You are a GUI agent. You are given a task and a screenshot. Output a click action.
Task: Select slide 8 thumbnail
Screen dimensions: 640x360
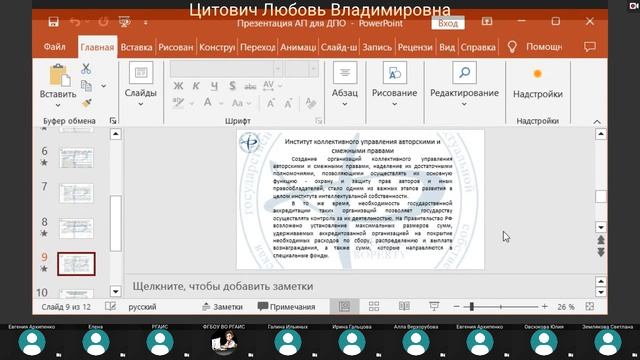(x=76, y=229)
